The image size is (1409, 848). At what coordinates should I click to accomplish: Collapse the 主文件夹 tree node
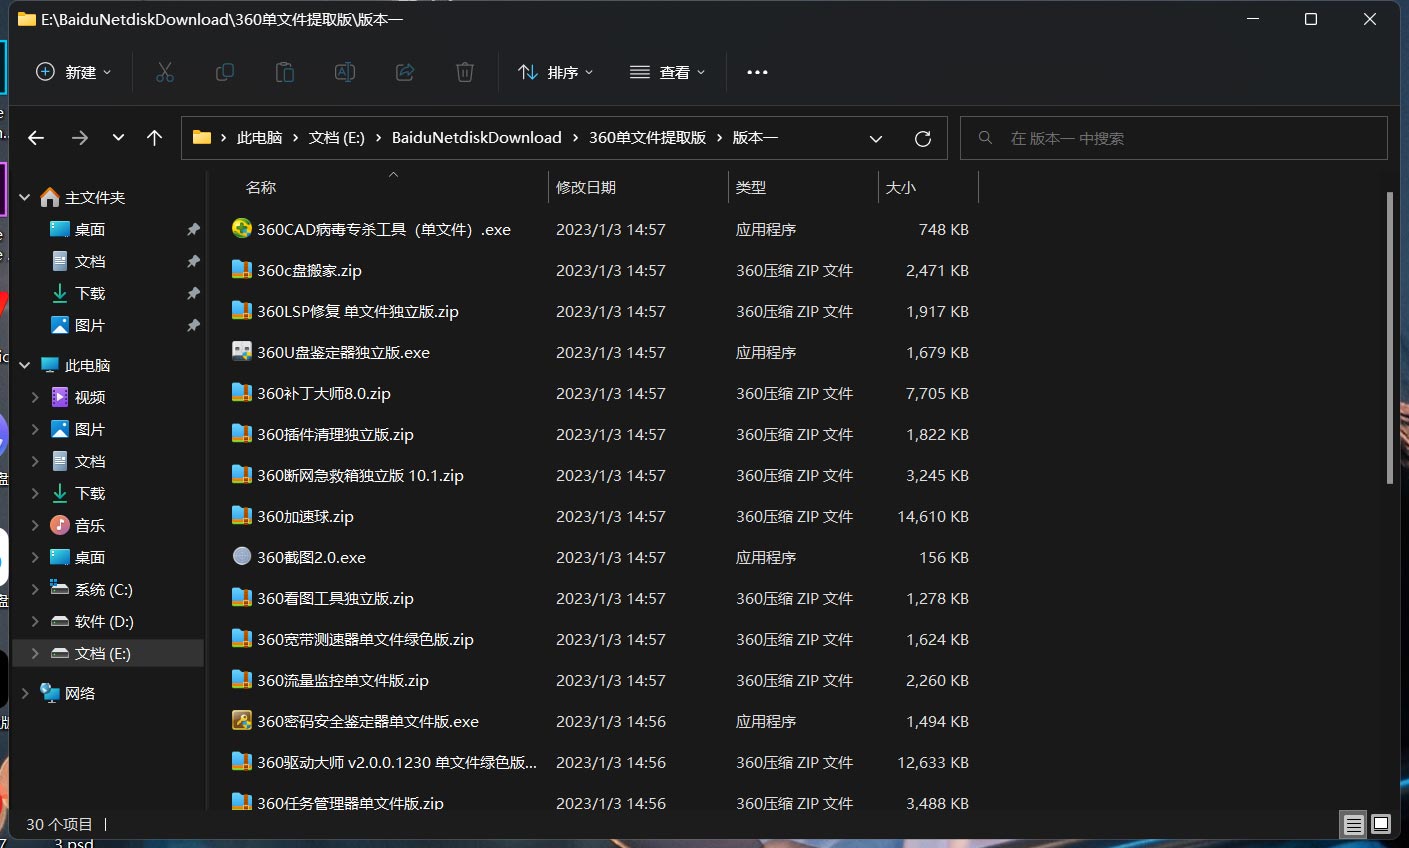[25, 198]
